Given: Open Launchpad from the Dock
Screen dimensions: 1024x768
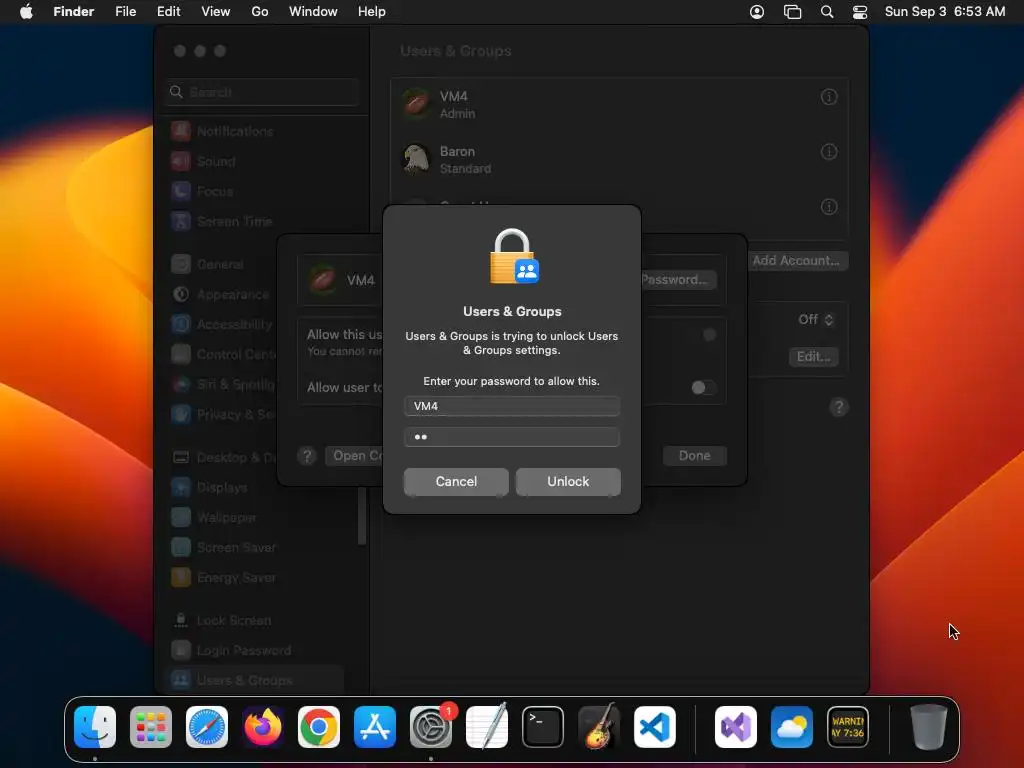Looking at the screenshot, I should point(151,727).
